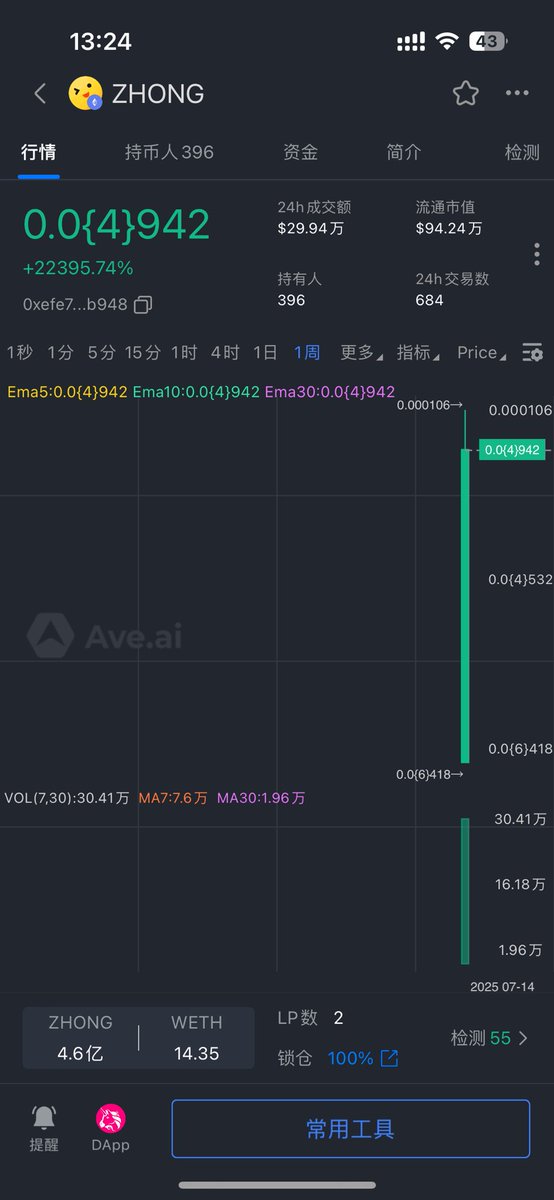Viewport: 554px width, 1200px height.
Task: Open the Price mode dropdown
Action: click(x=481, y=352)
